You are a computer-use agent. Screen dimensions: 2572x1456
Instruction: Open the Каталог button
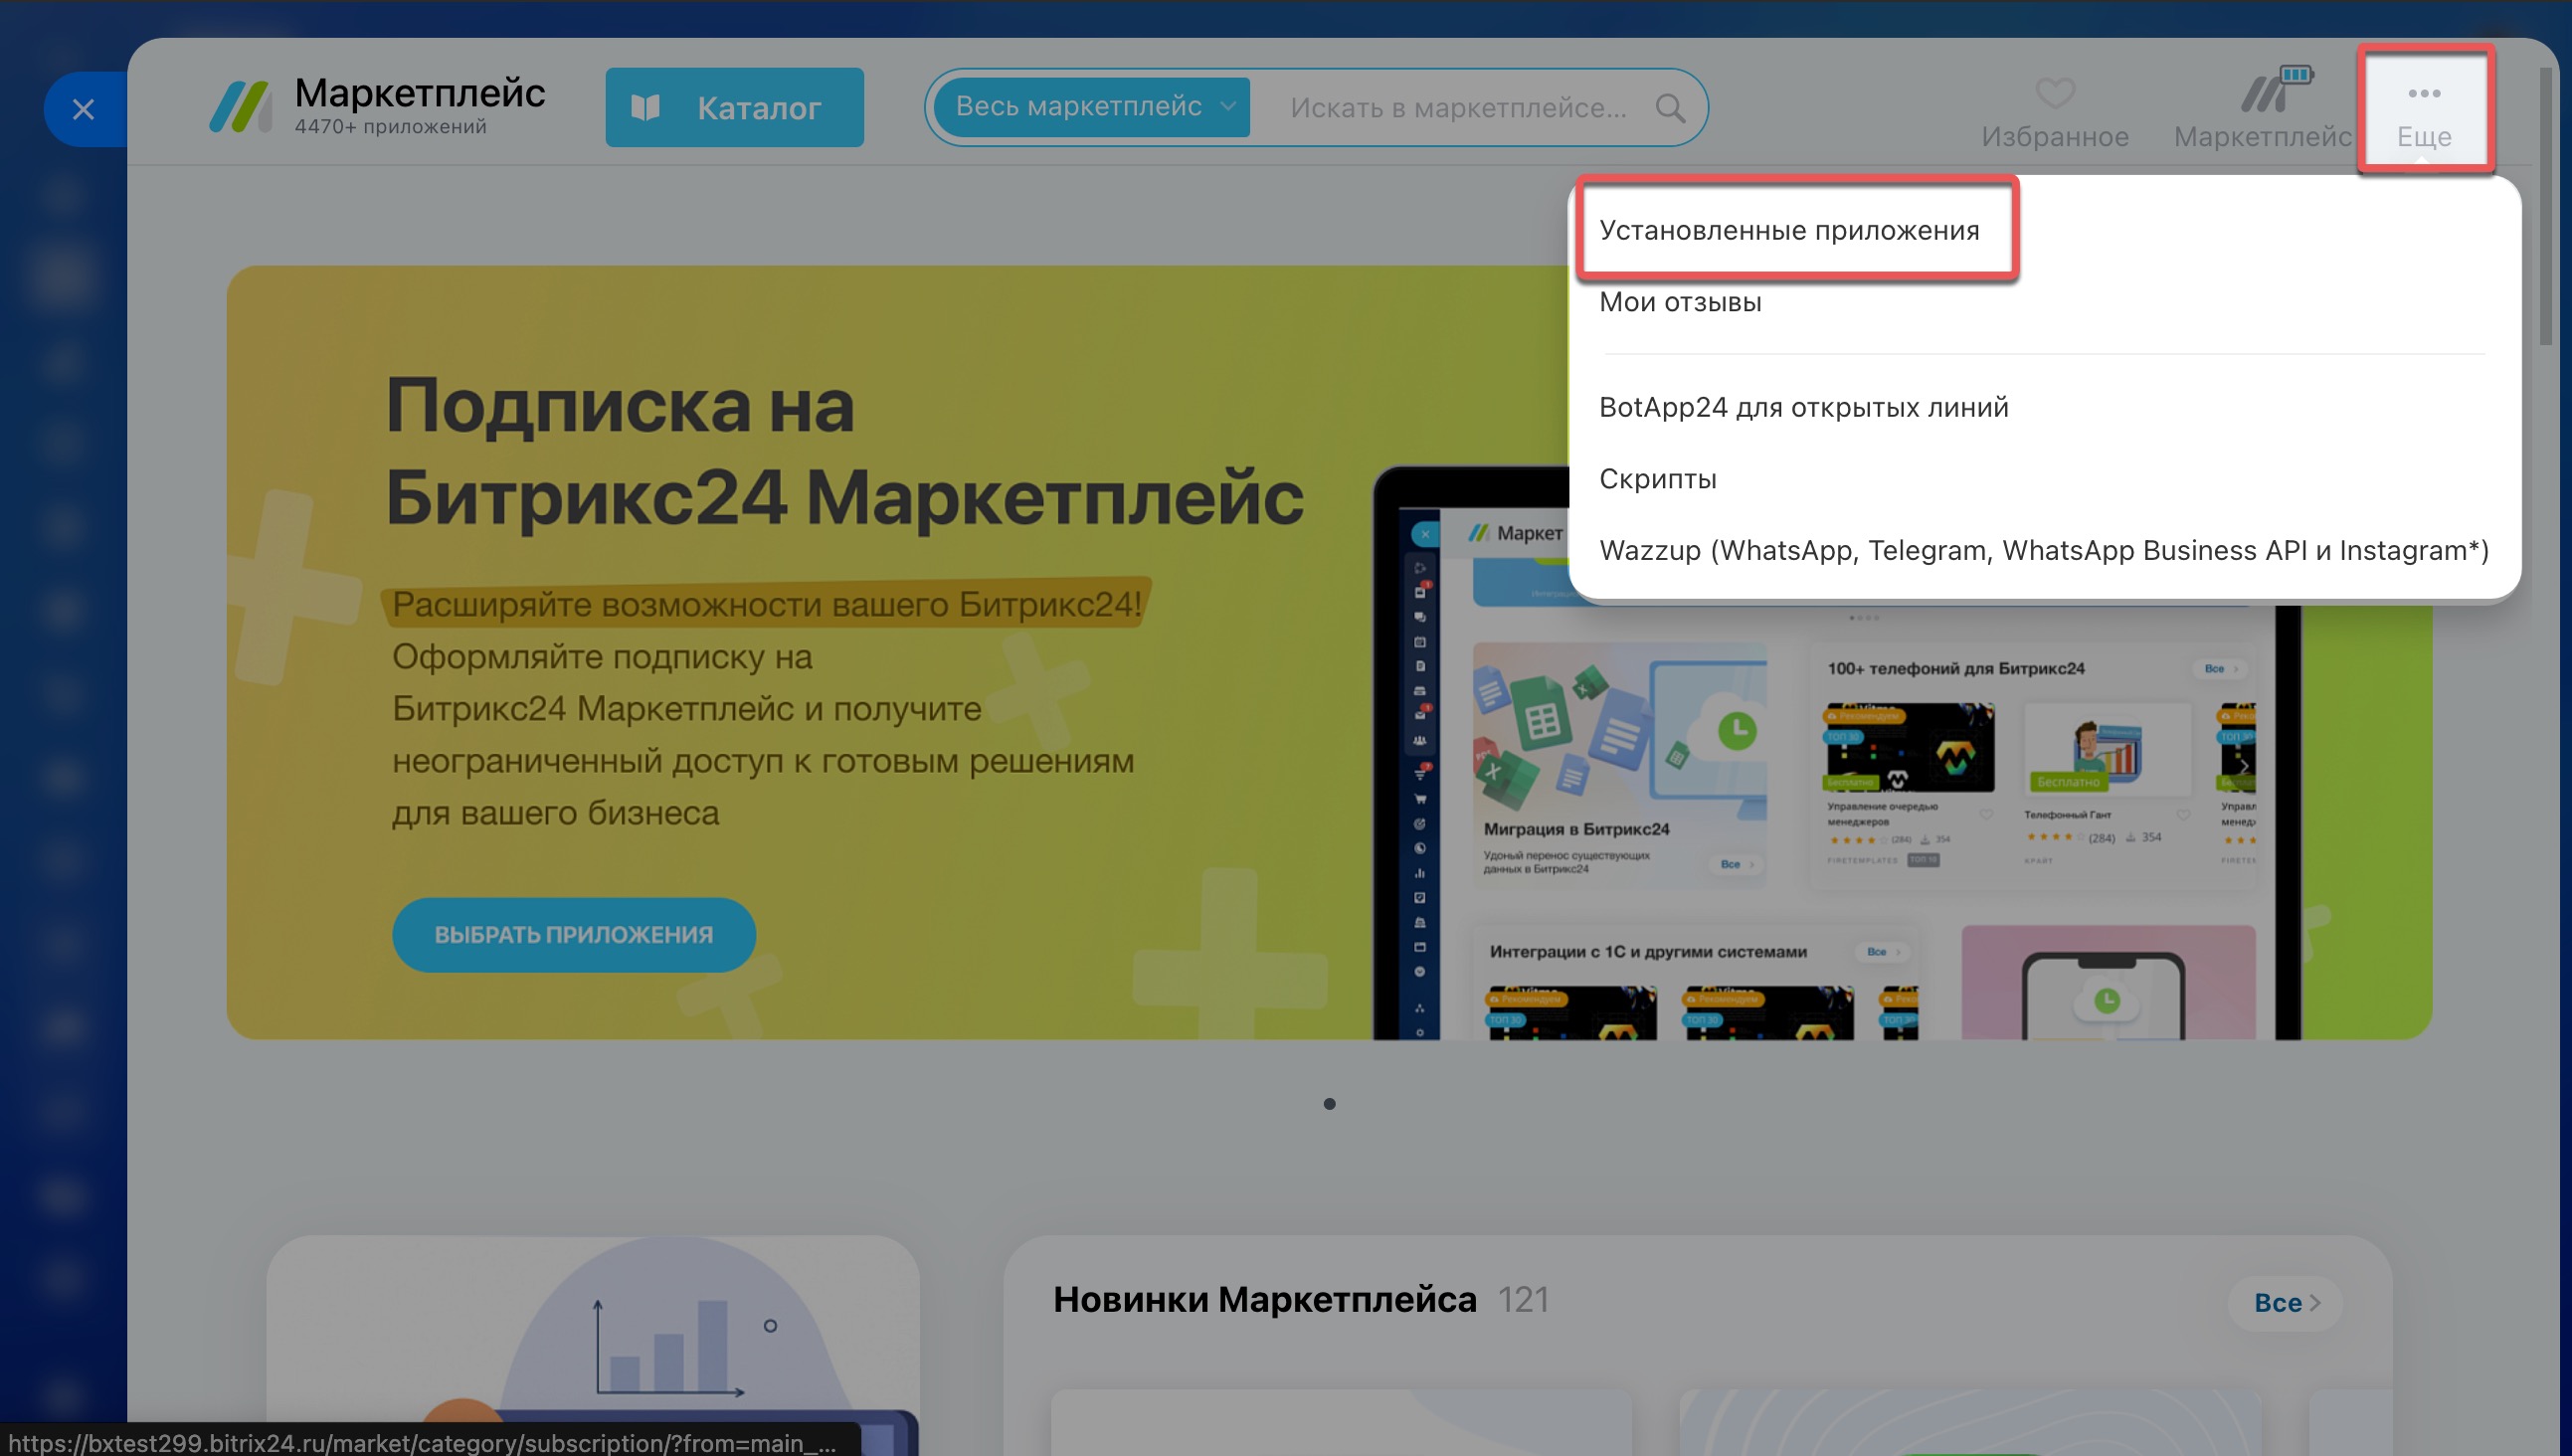point(734,107)
